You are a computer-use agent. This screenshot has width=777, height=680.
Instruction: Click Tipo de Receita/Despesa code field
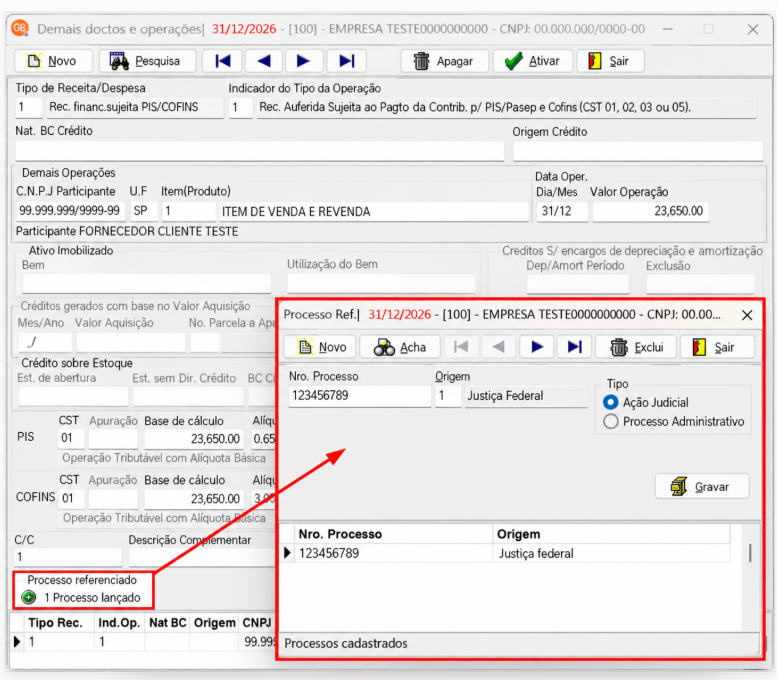click(x=29, y=107)
